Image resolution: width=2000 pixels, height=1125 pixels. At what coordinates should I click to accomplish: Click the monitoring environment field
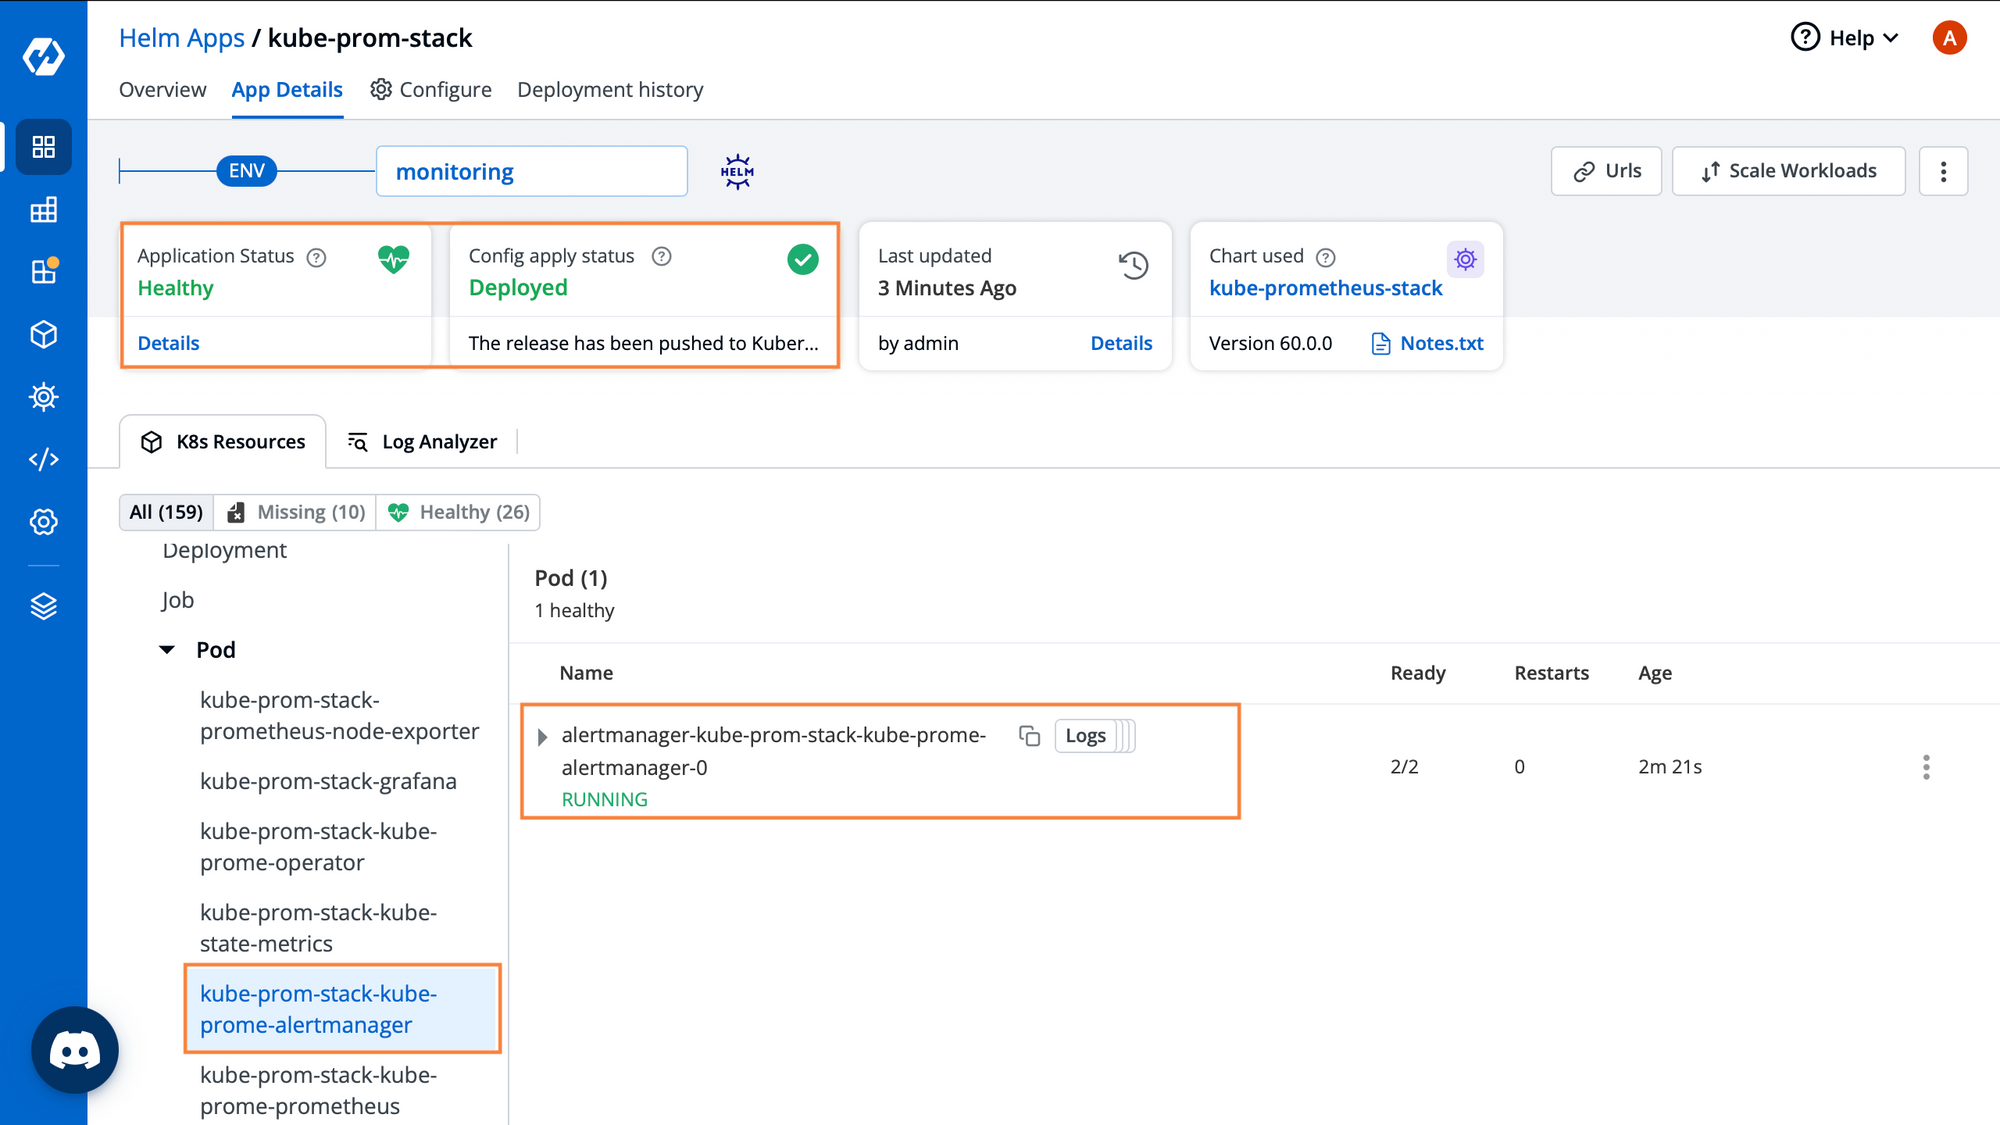tap(532, 171)
